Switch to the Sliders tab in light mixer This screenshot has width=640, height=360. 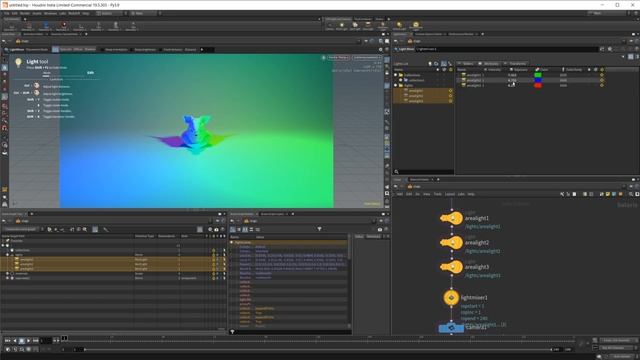pos(467,64)
